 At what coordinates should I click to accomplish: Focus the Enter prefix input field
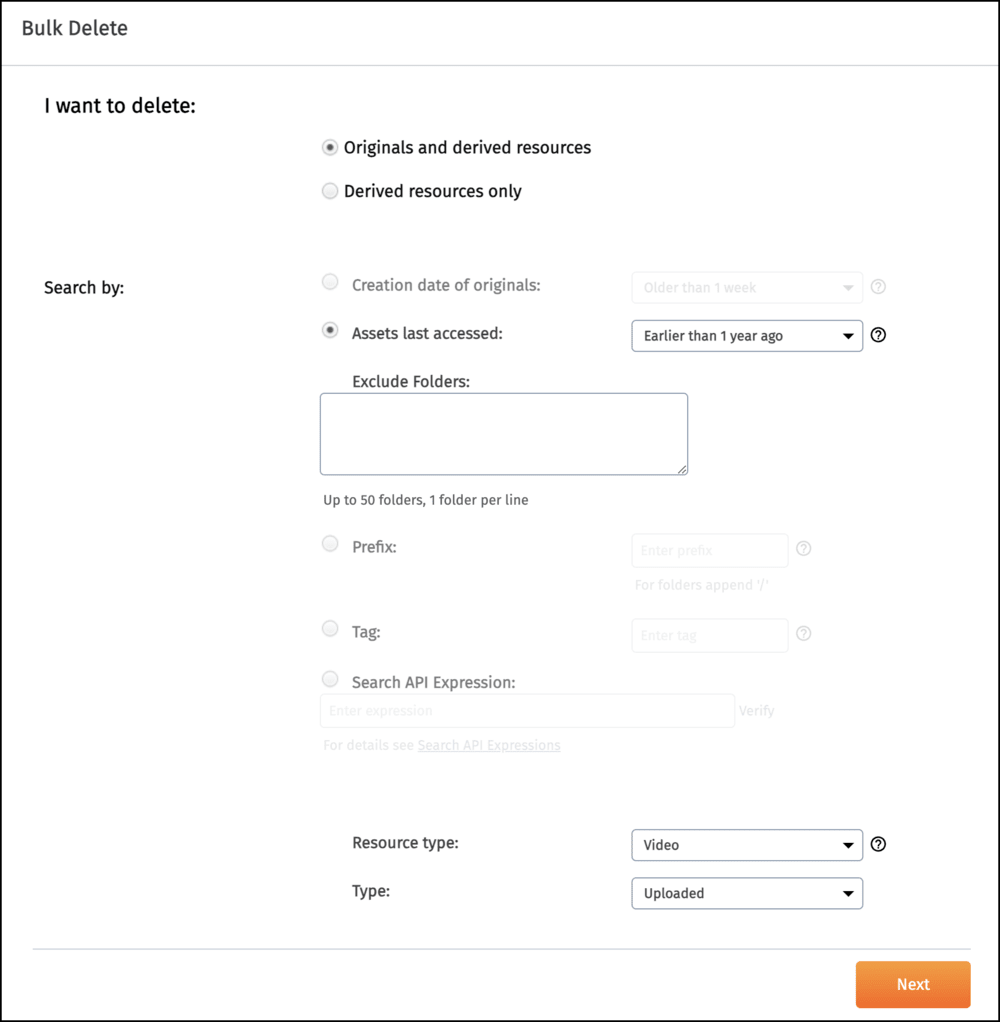[x=709, y=550]
